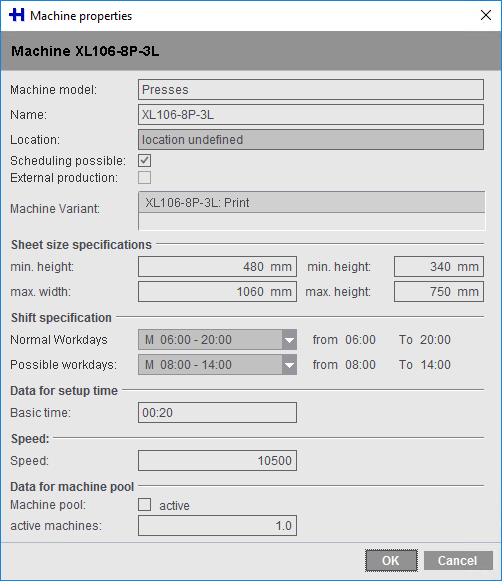Click the active machines field showing 1.0
This screenshot has height=581, width=502.
click(x=217, y=525)
